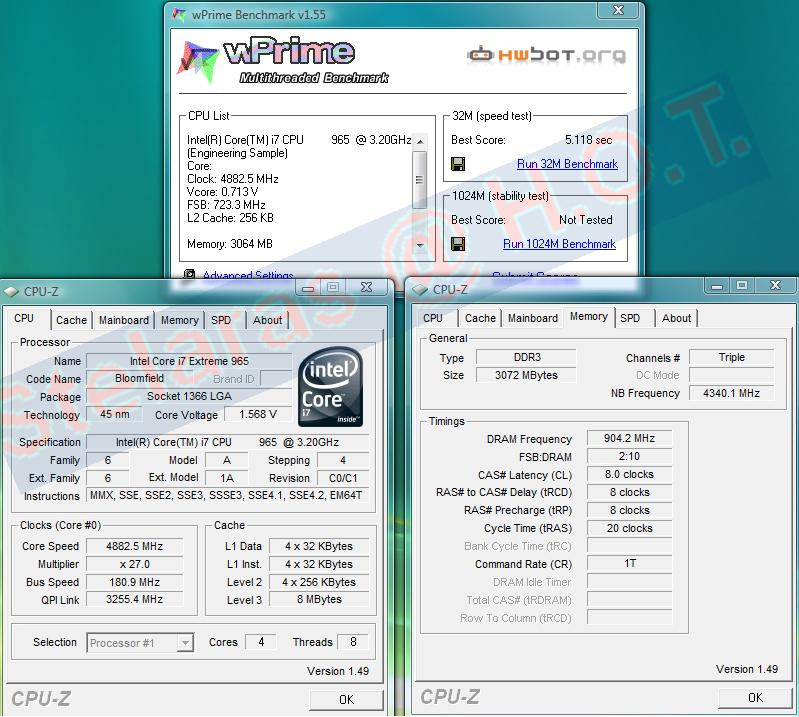Switch to CPU tab in right CPU-Z
Image resolution: width=799 pixels, height=717 pixels.
(433, 318)
